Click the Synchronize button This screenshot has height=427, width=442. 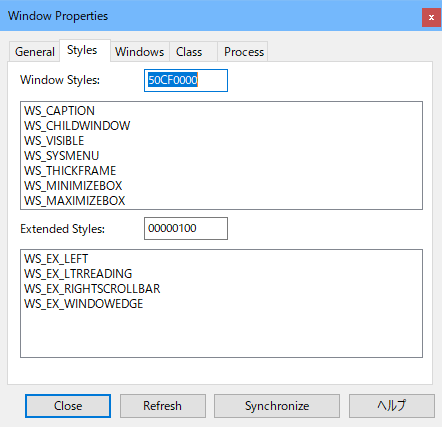[277, 406]
